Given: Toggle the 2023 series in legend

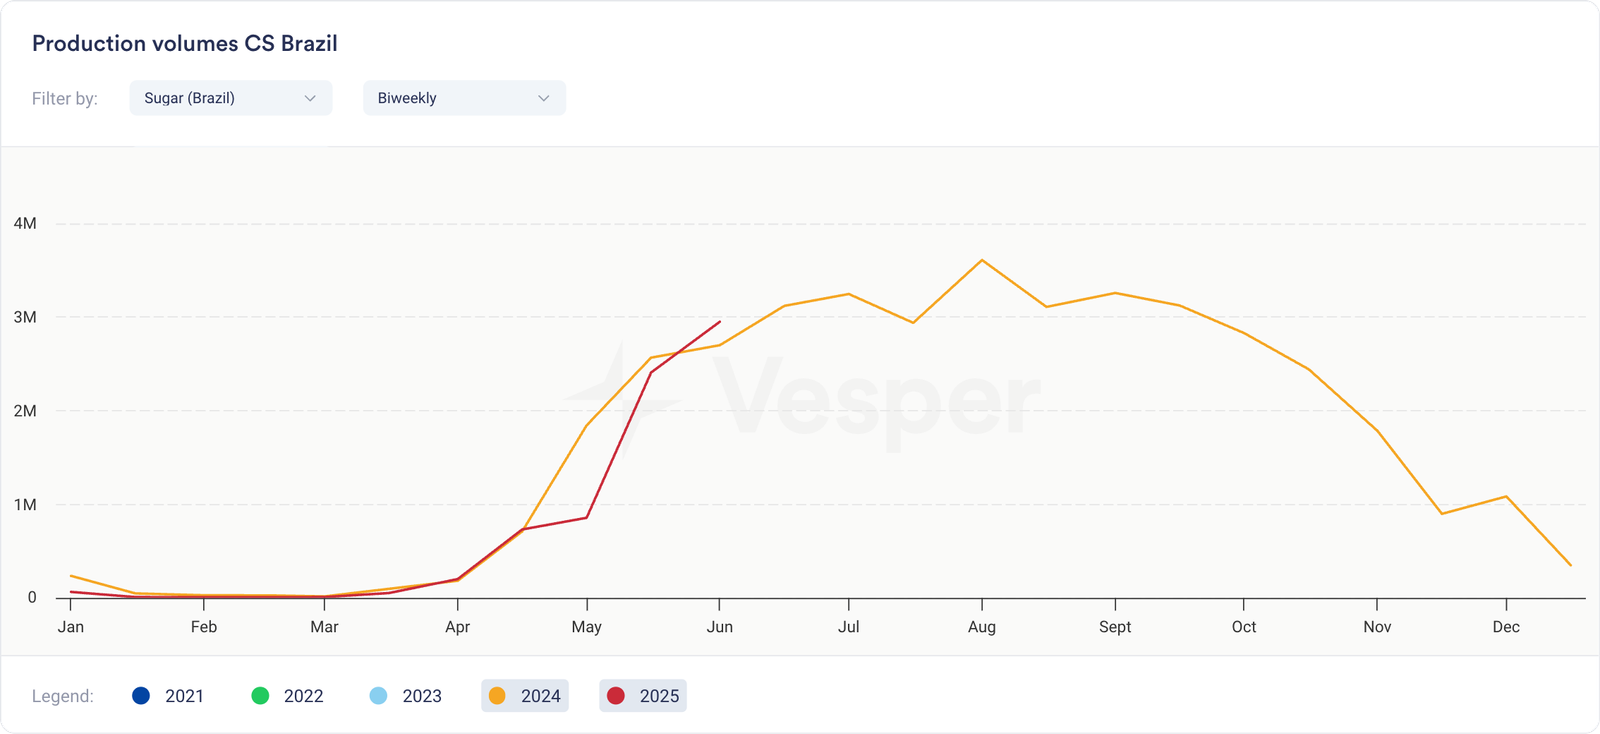Looking at the screenshot, I should pyautogui.click(x=405, y=696).
